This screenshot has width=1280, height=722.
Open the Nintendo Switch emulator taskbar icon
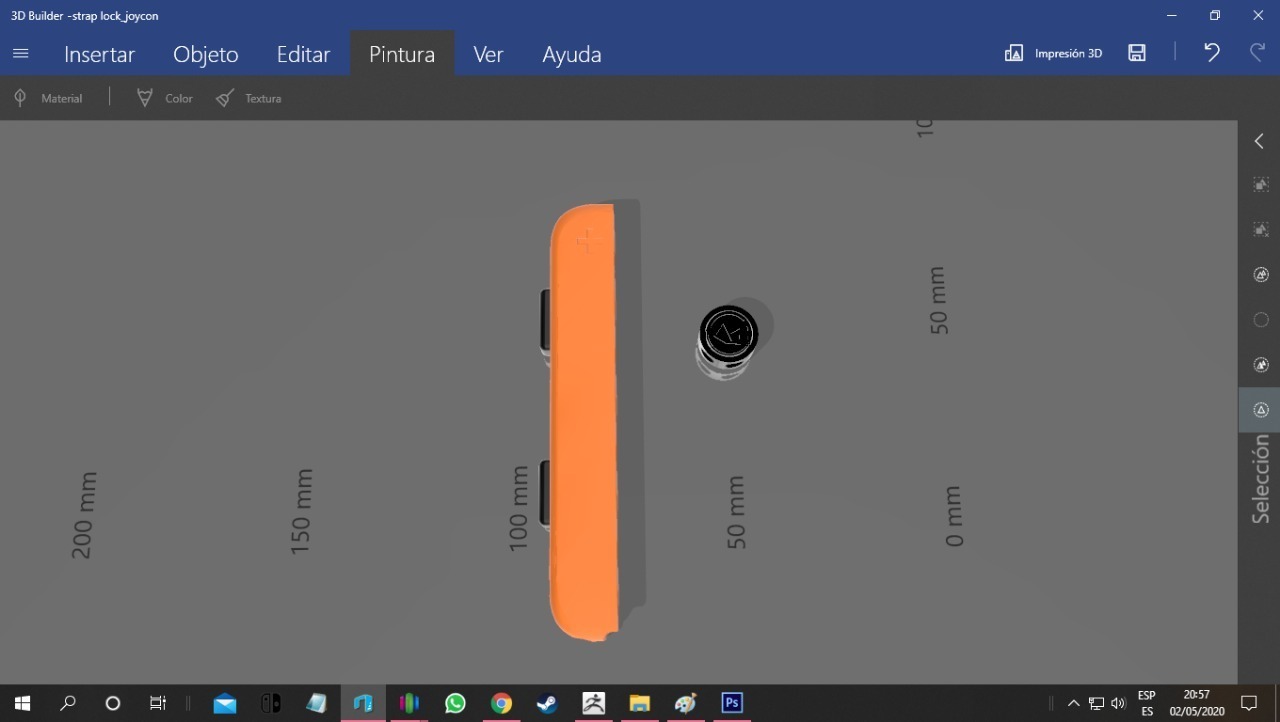pyautogui.click(x=271, y=703)
